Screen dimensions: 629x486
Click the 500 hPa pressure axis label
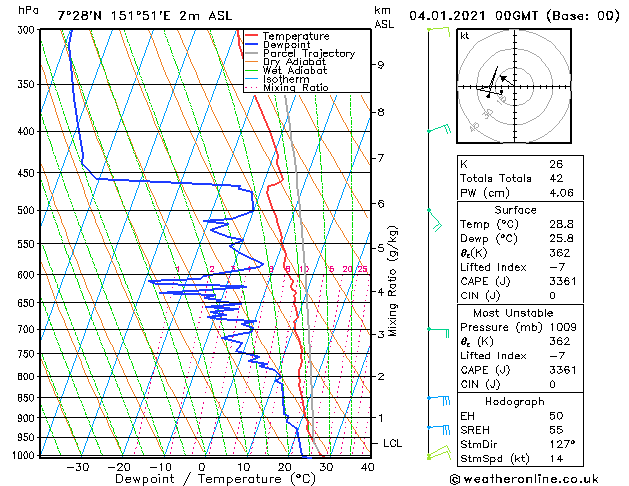(x=28, y=211)
